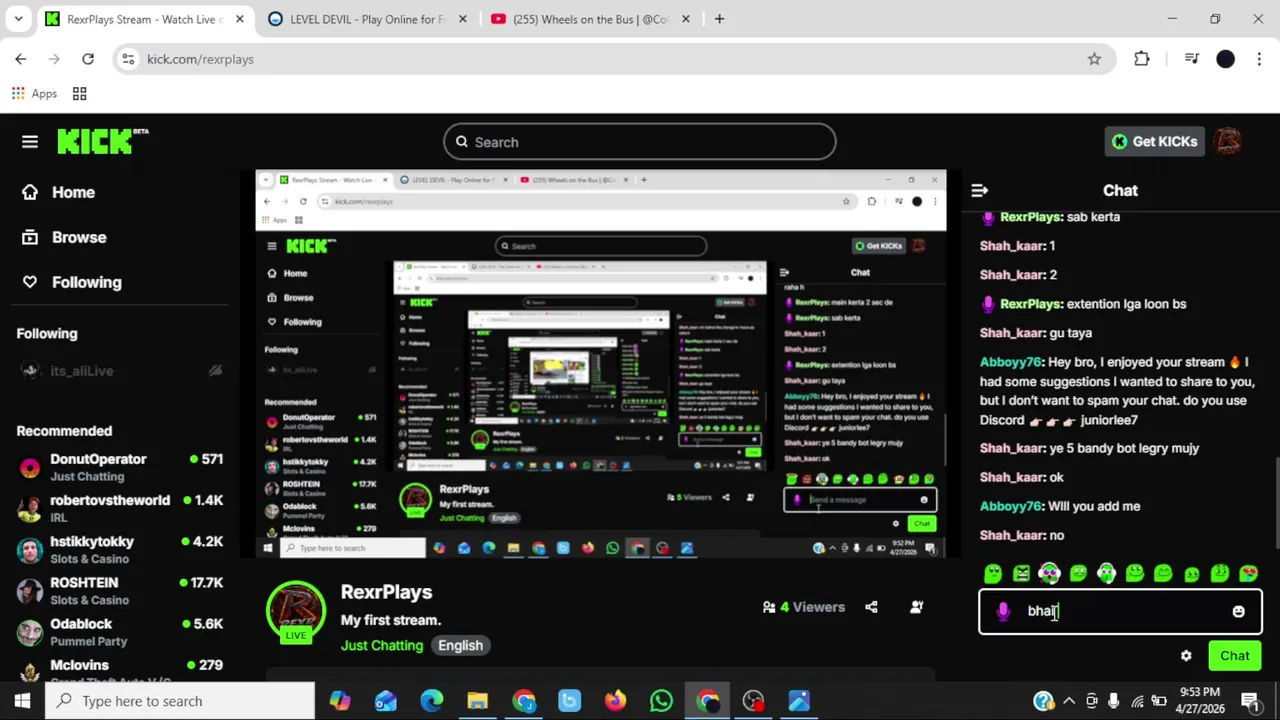Open a new browser tab

(x=719, y=19)
